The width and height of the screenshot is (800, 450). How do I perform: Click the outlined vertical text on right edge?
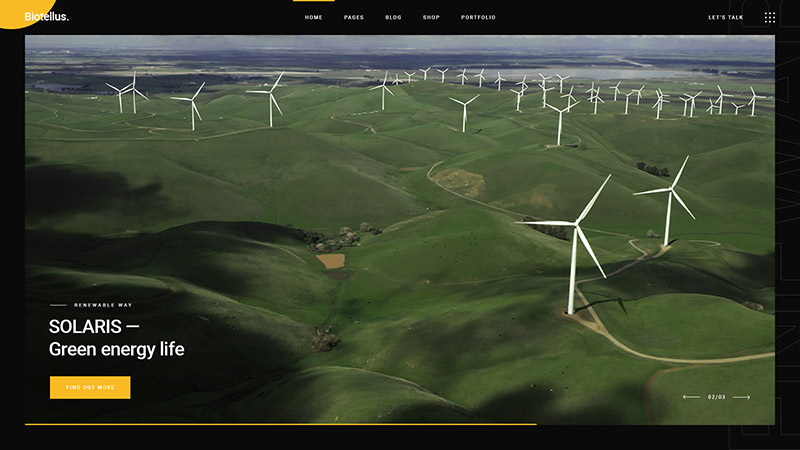(786, 330)
